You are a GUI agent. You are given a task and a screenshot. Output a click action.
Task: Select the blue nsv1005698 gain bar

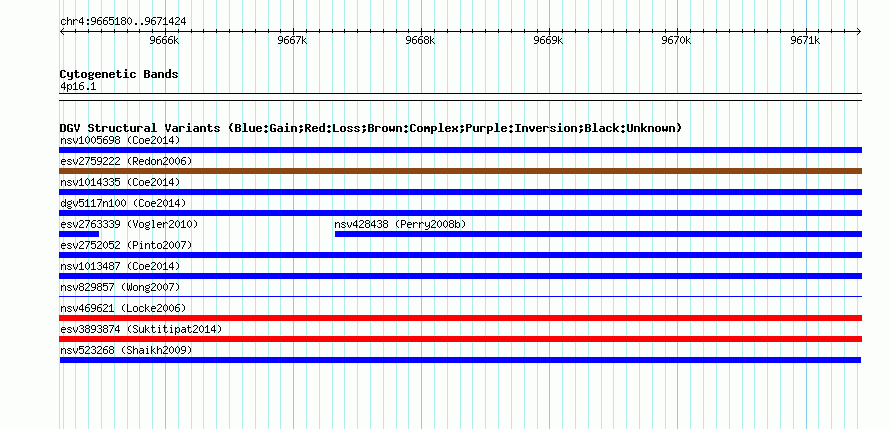(460, 150)
